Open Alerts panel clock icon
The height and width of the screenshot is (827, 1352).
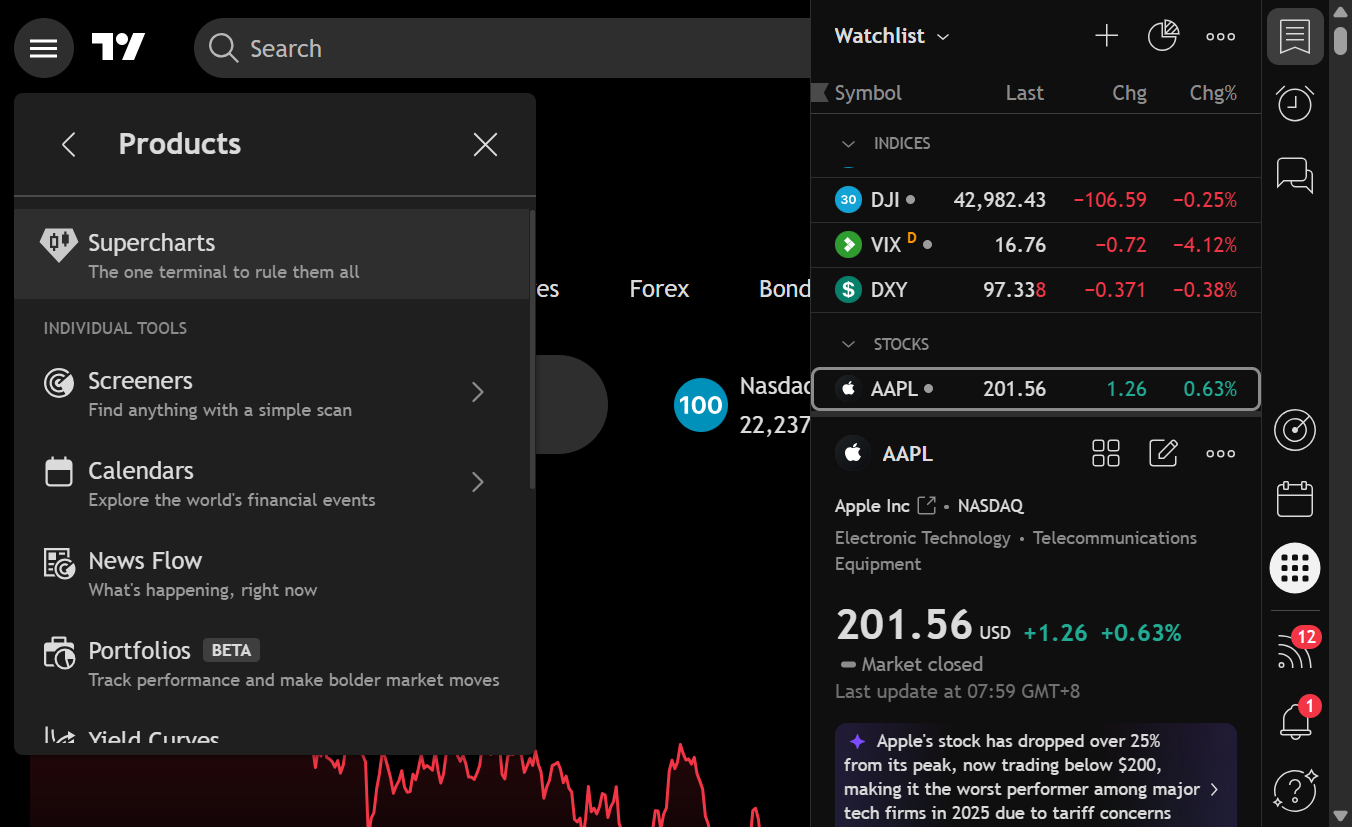pos(1295,103)
